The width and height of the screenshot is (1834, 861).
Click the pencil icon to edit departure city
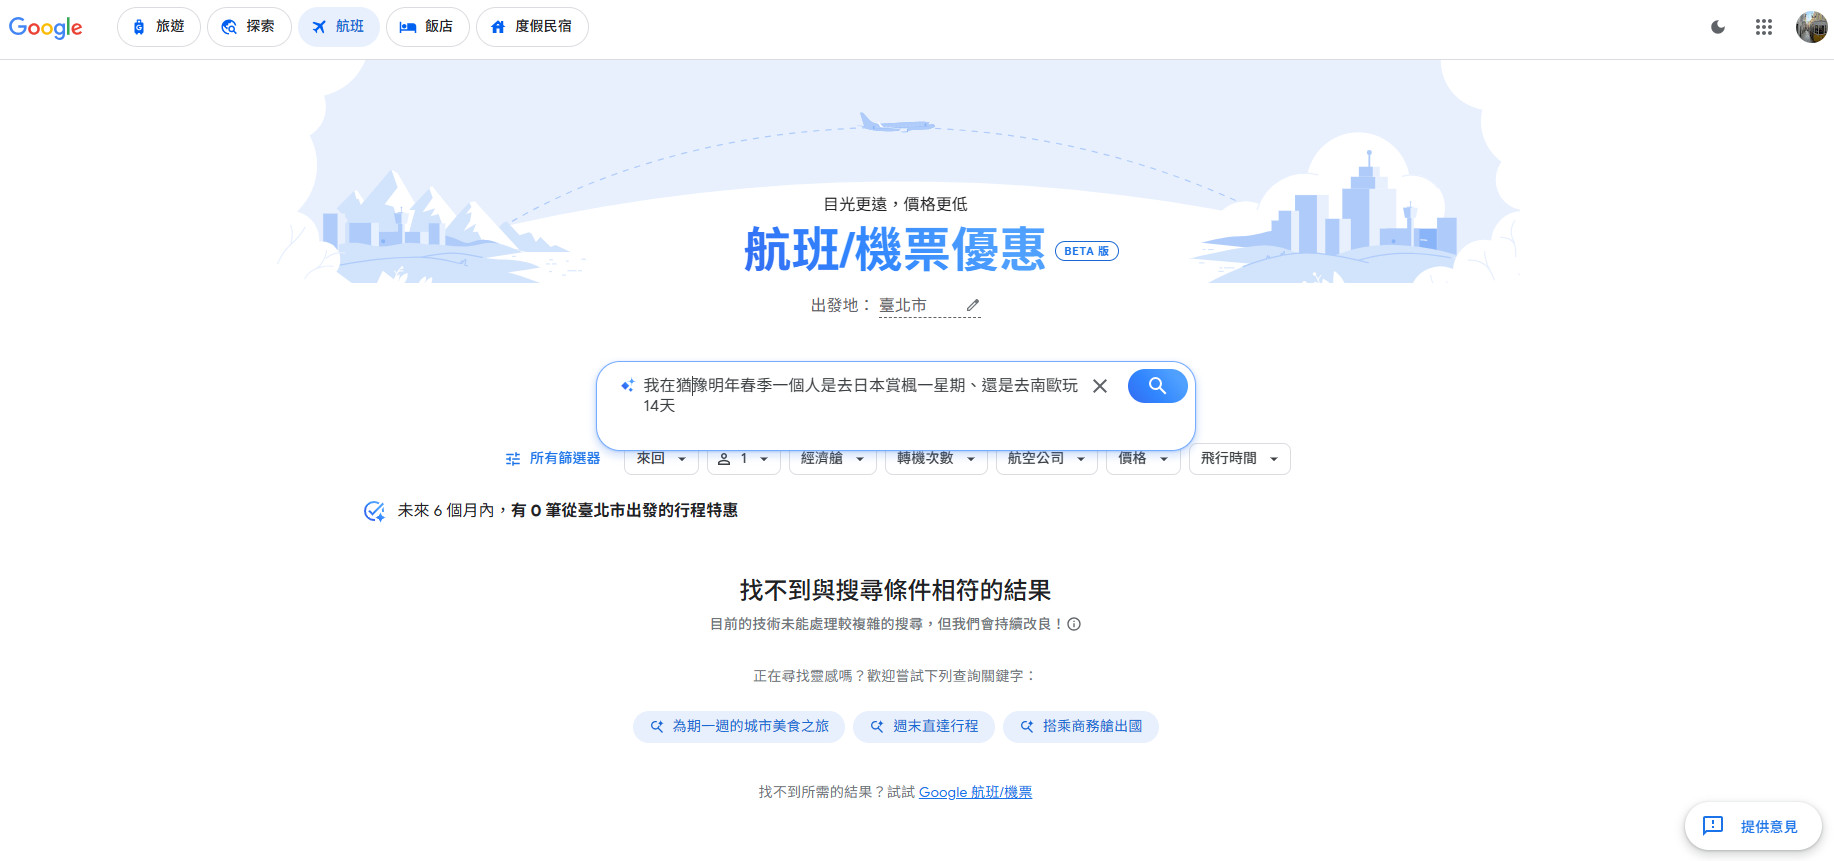pyautogui.click(x=972, y=305)
